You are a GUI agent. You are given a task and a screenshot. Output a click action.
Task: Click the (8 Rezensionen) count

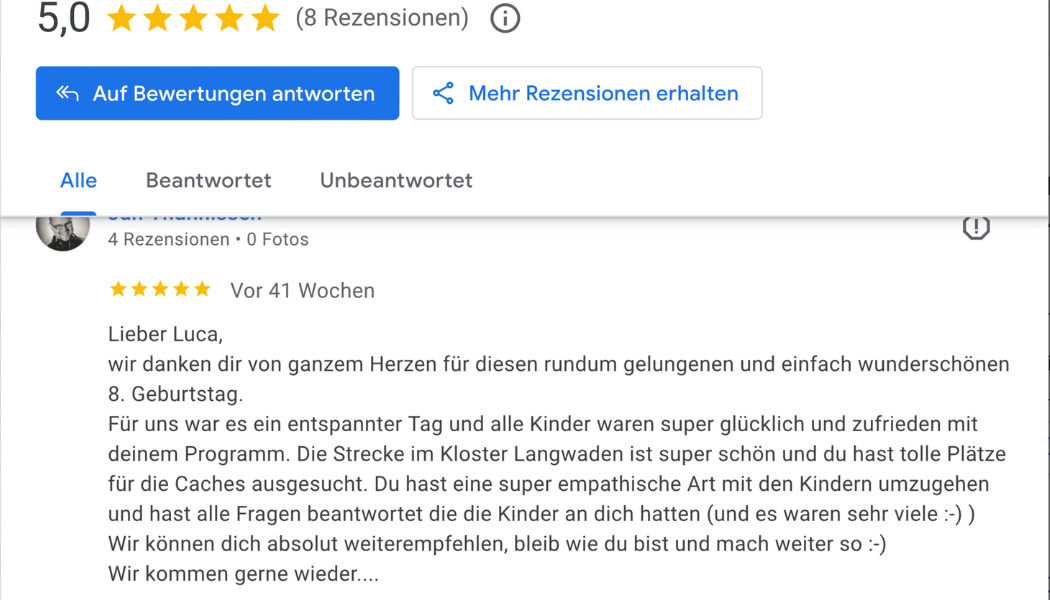[x=382, y=18]
